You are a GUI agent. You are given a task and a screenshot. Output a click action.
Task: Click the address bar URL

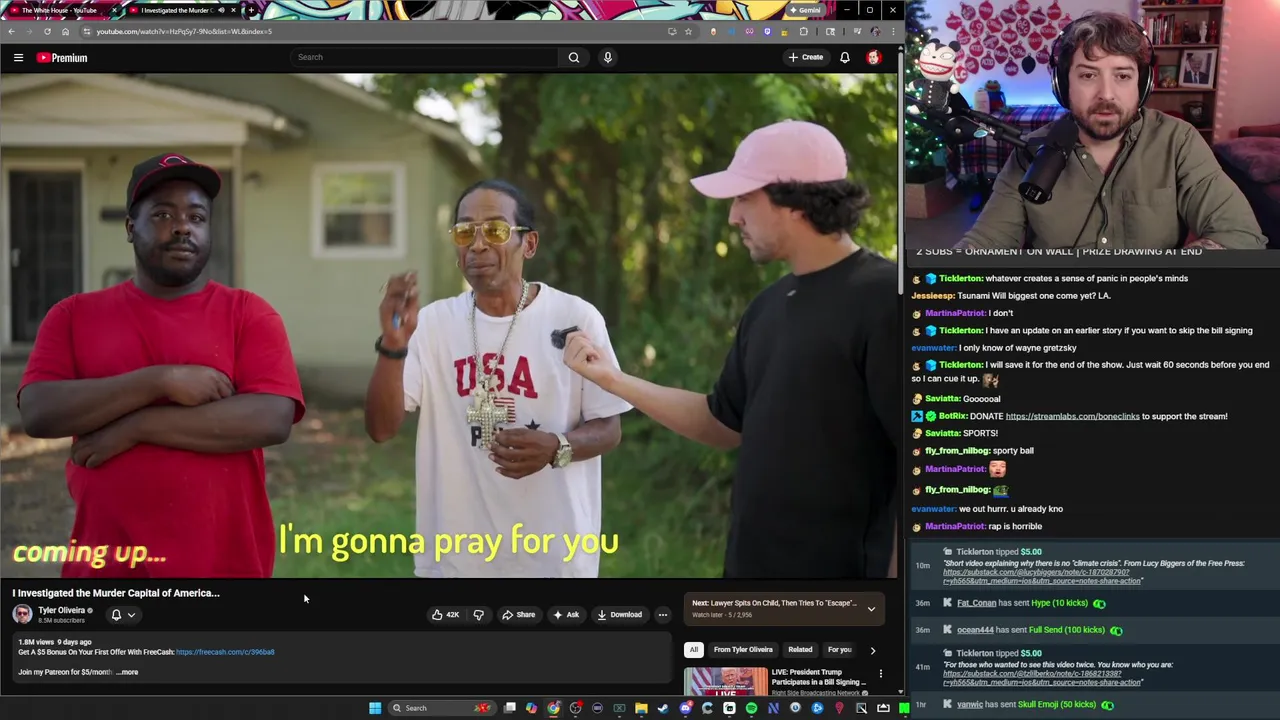click(184, 31)
